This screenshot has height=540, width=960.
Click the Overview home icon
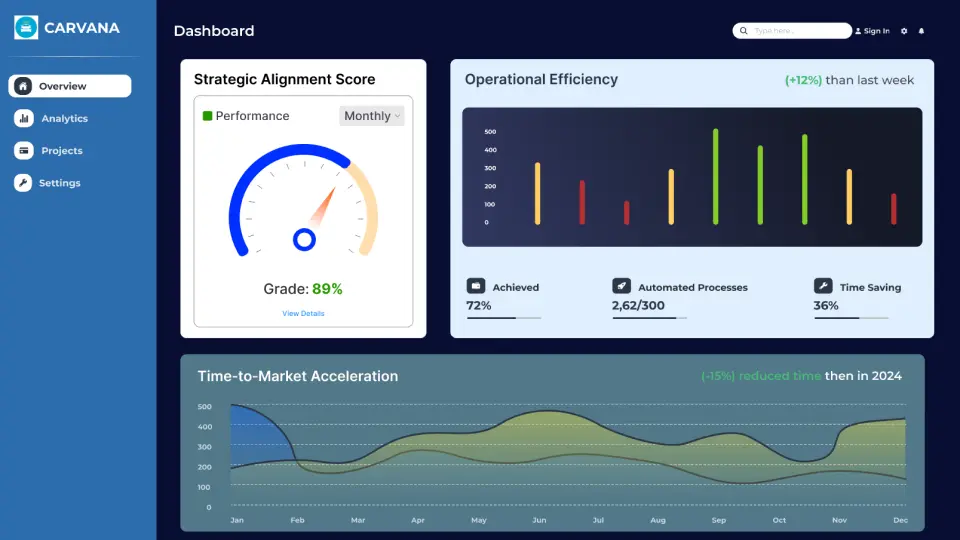[x=23, y=86]
